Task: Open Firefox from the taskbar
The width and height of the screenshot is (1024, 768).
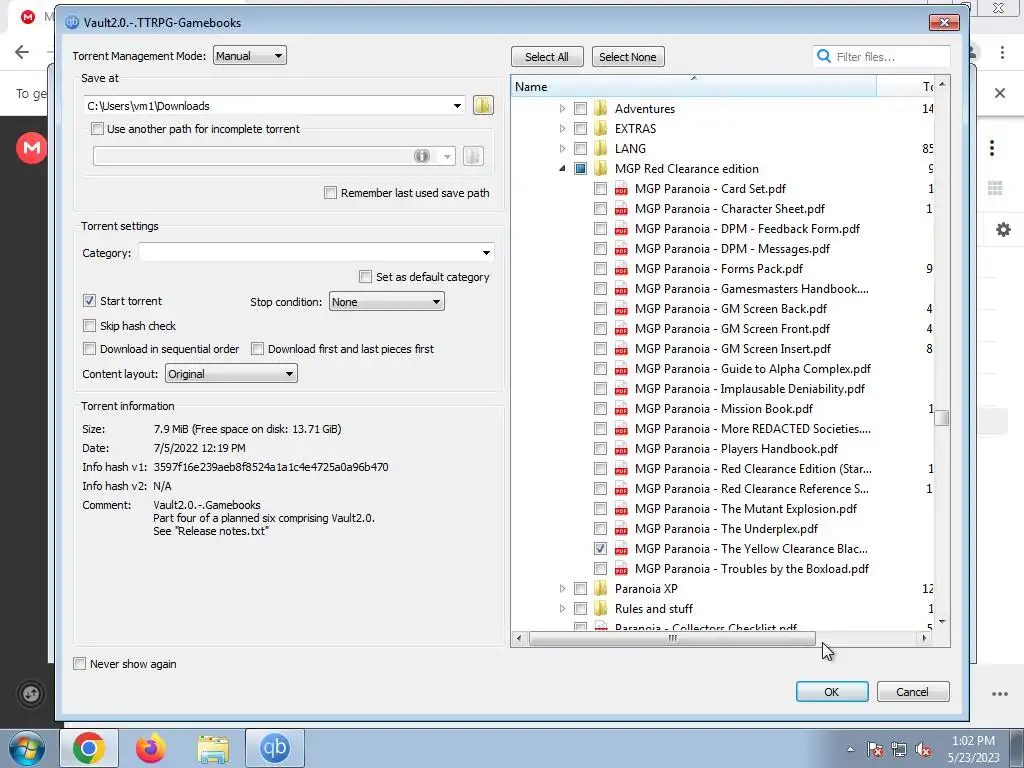Action: pyautogui.click(x=151, y=748)
